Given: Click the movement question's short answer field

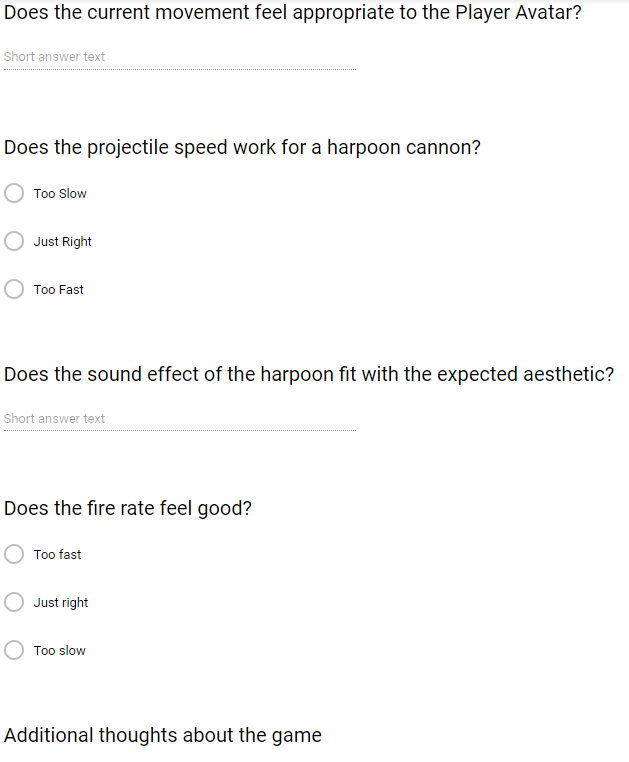Looking at the screenshot, I should tap(180, 57).
